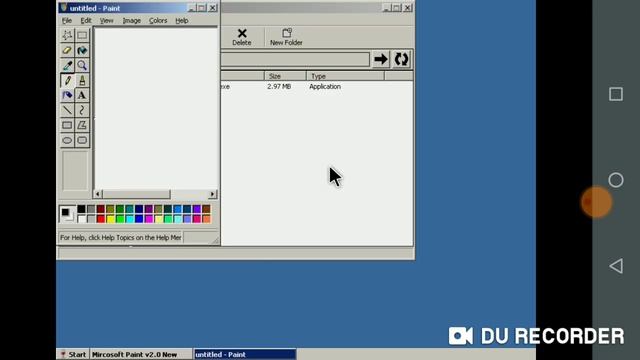Screen dimensions: 640x360
Task: Choose the Eraser tool in Paint
Action: click(x=67, y=50)
